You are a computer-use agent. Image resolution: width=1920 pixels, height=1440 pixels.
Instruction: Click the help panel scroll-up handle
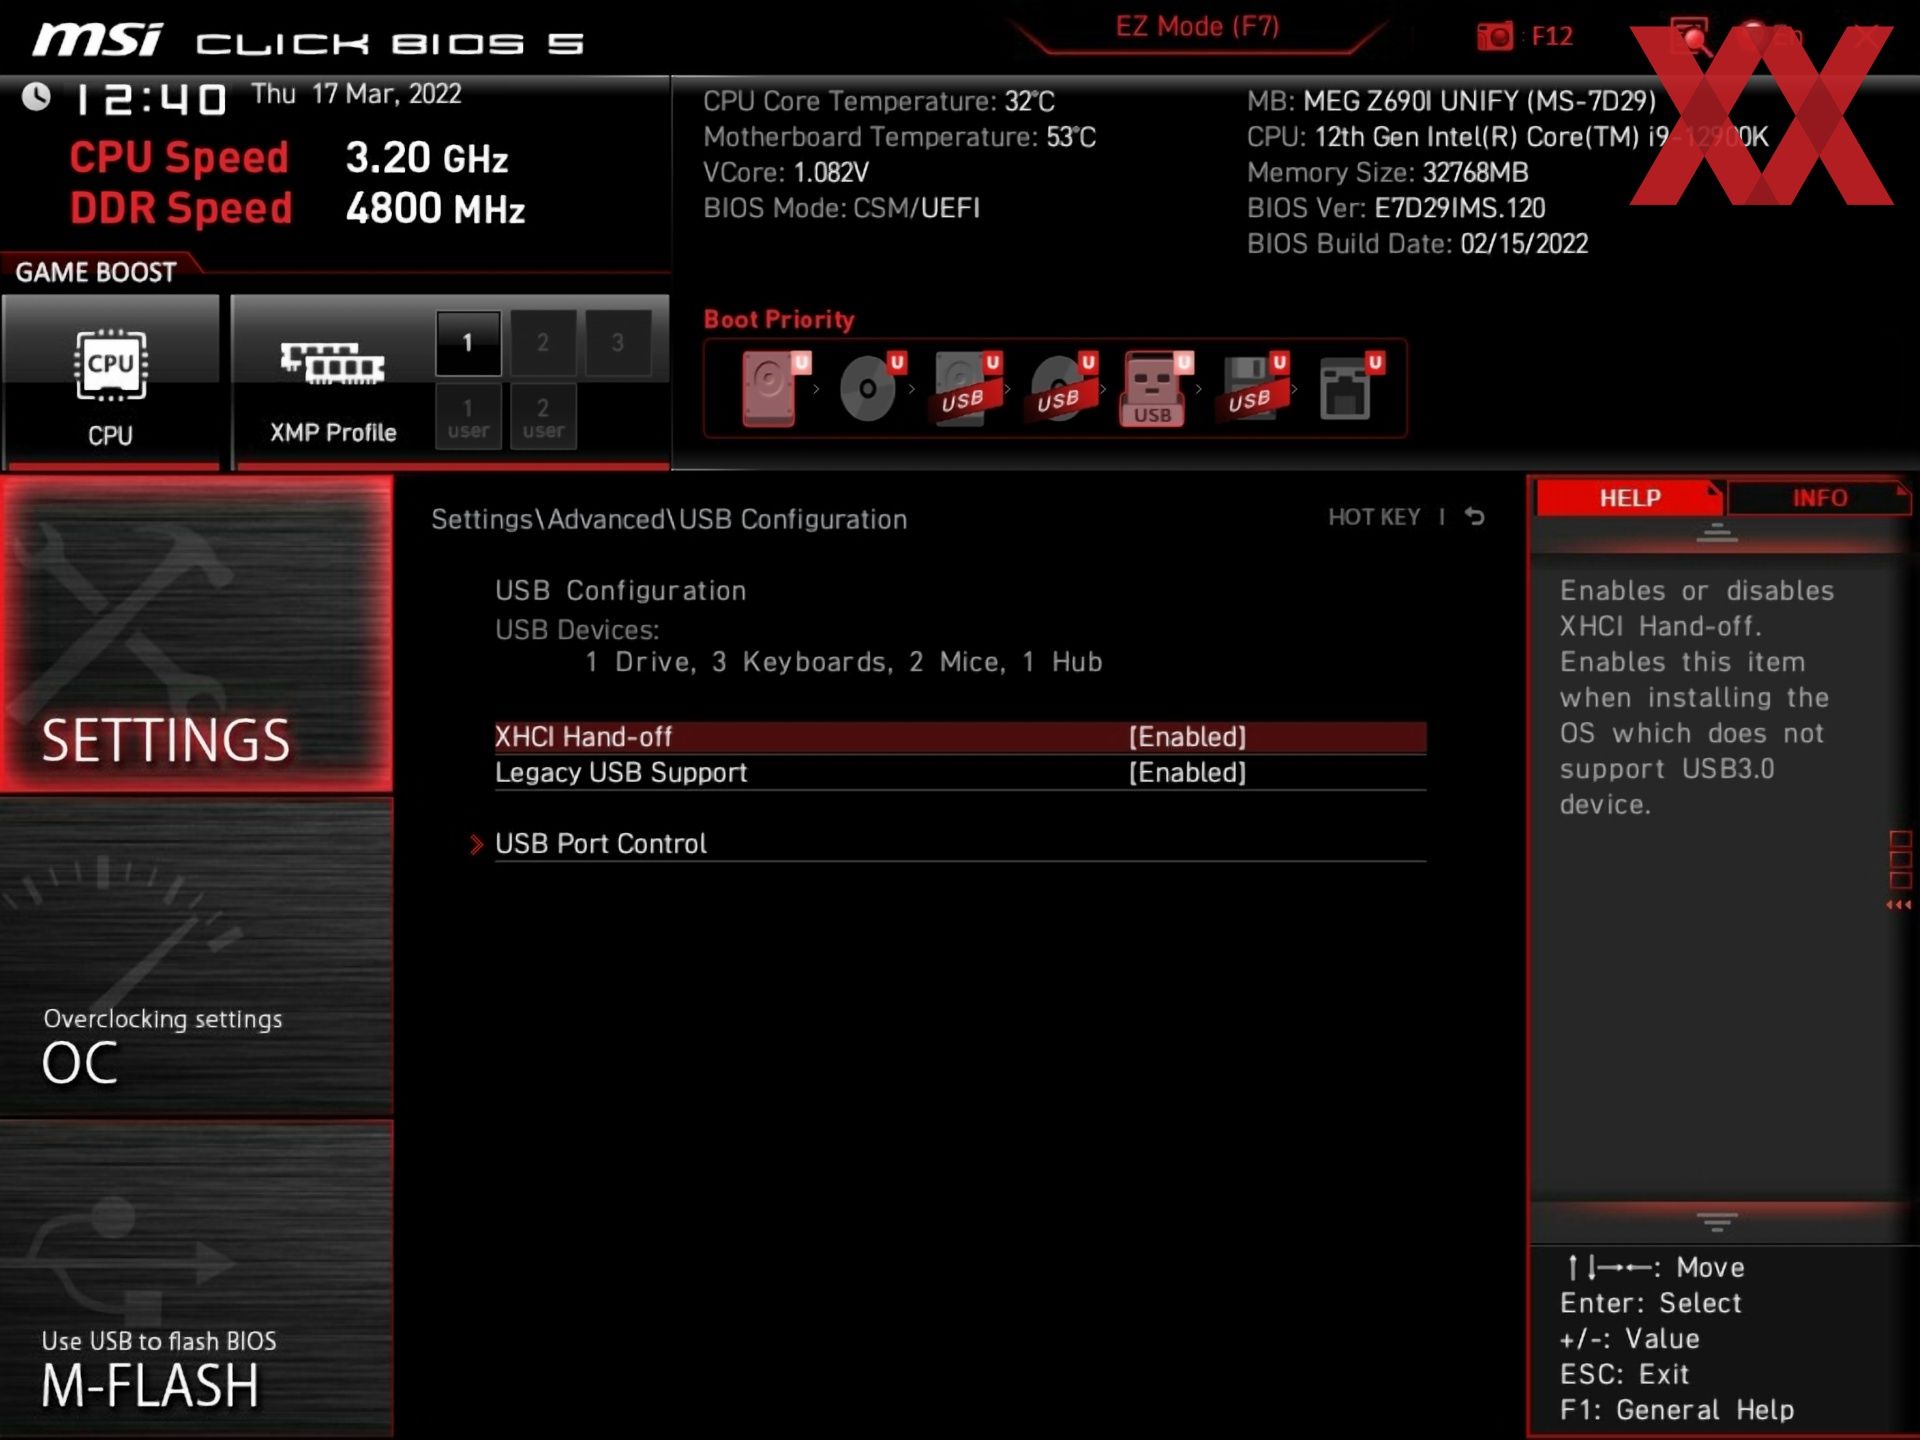point(1717,533)
